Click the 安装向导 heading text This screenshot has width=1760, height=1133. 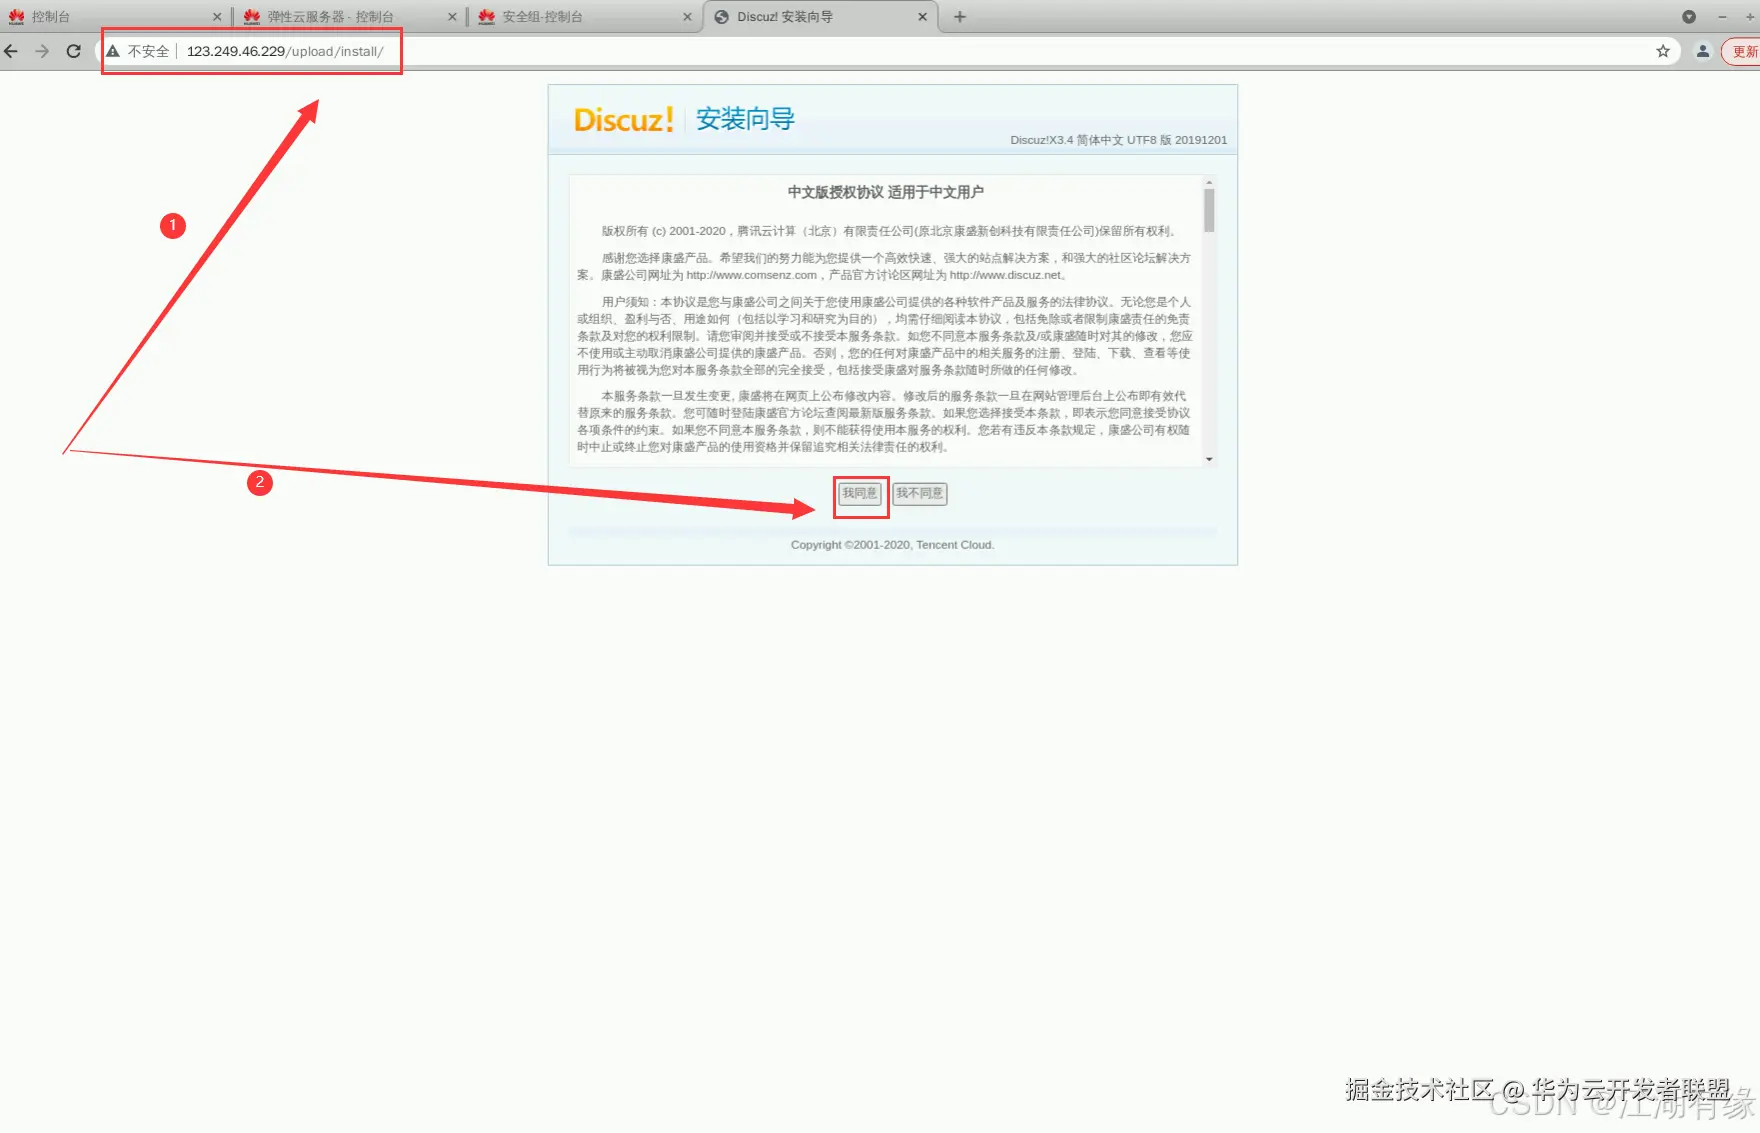745,119
